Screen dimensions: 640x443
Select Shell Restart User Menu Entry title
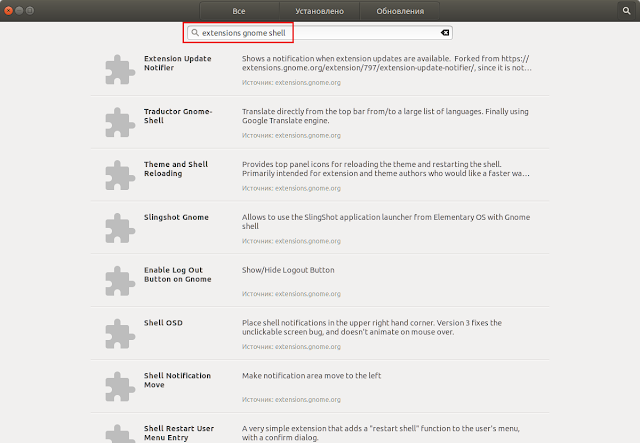click(x=179, y=433)
